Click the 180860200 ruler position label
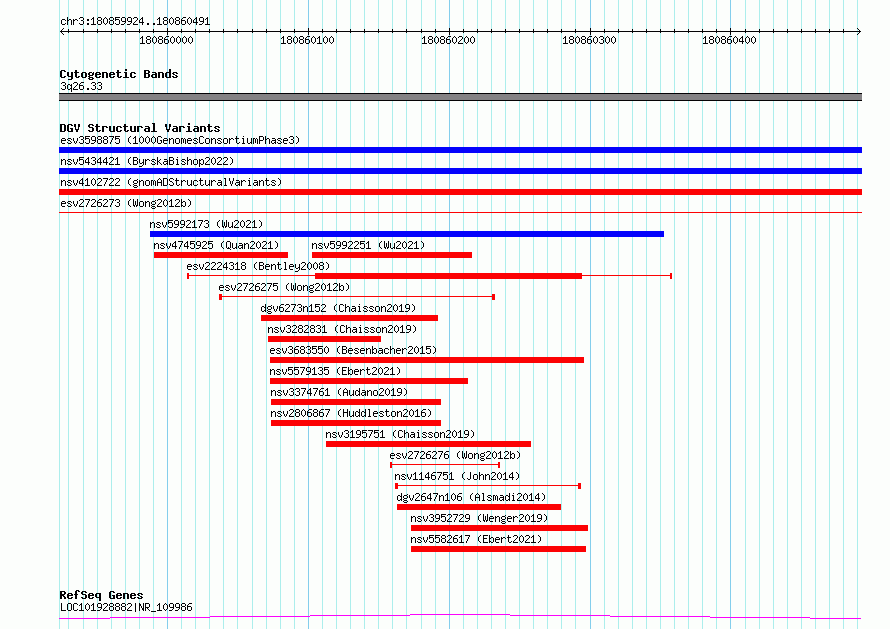The width and height of the screenshot is (890, 629). point(448,40)
